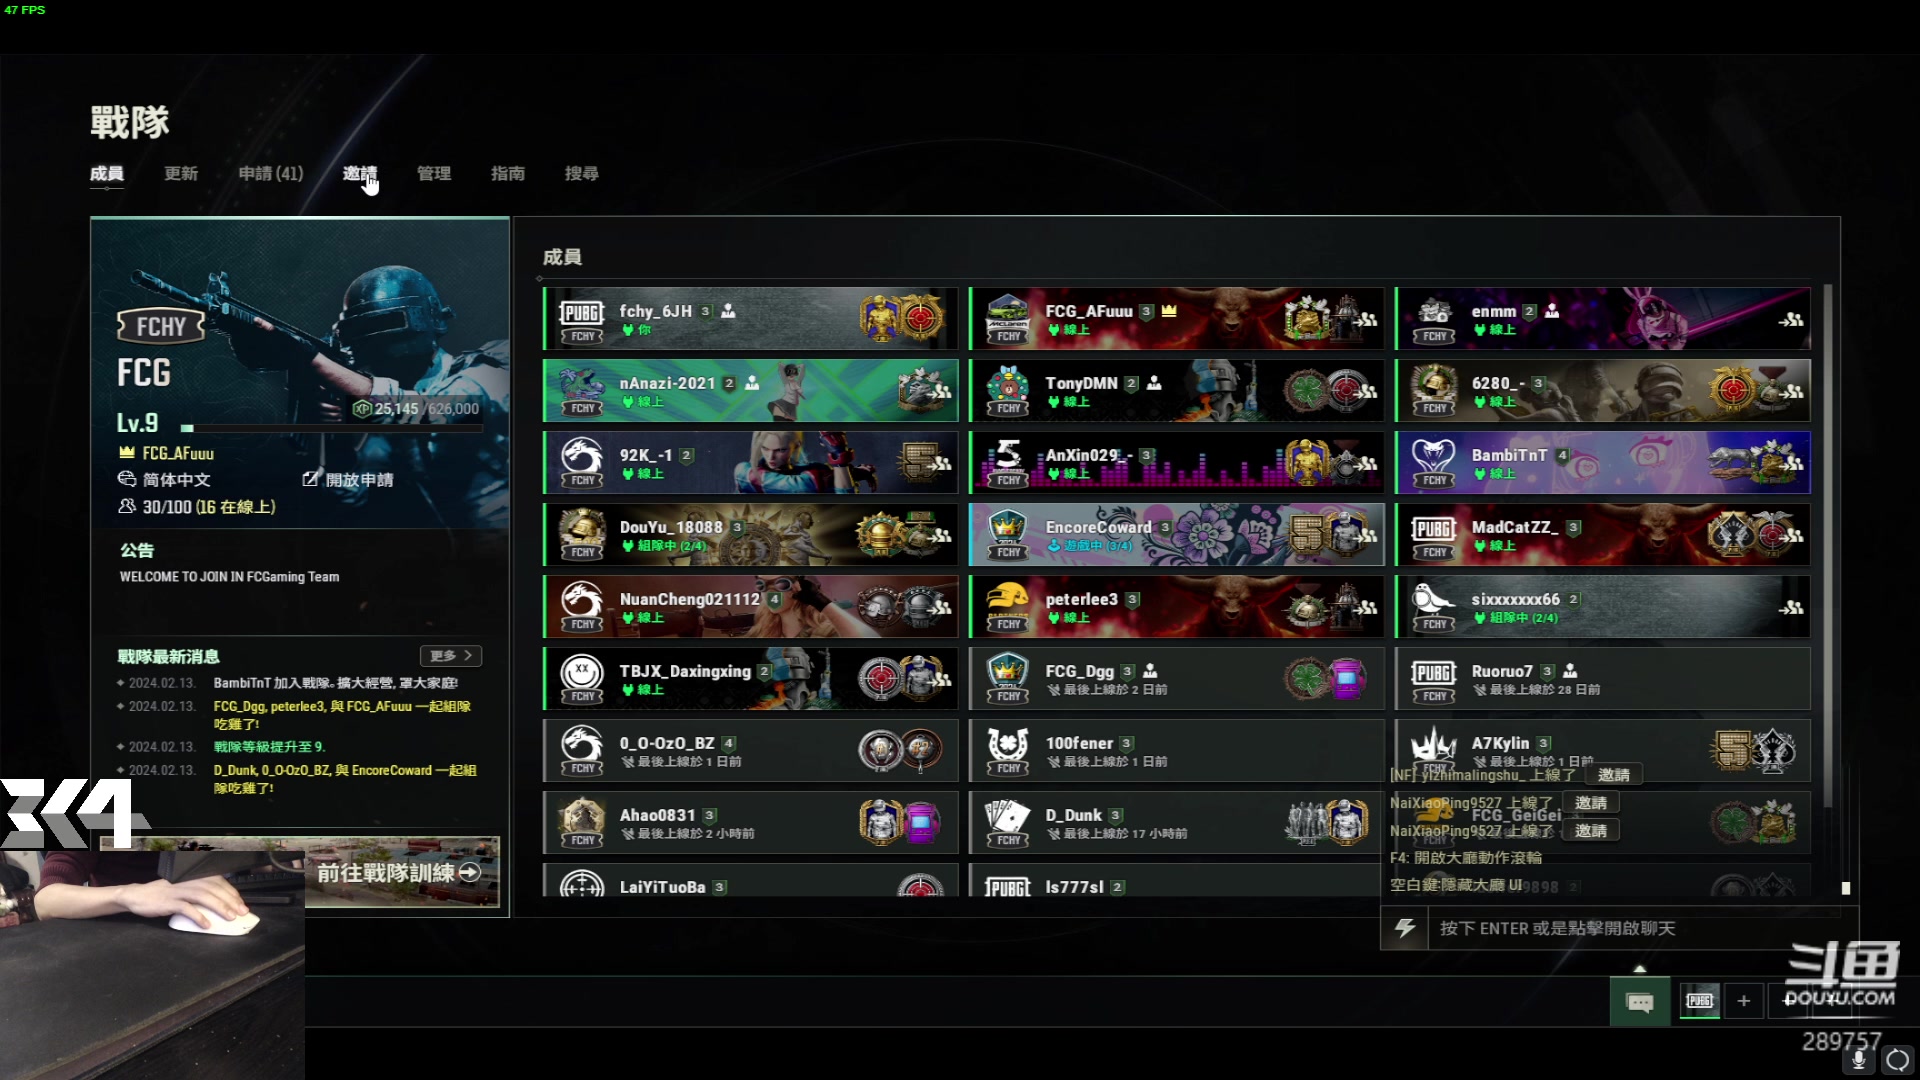The height and width of the screenshot is (1080, 1920).
Task: Click the invite icon on sixxxxxxx66's card
Action: click(x=1790, y=608)
